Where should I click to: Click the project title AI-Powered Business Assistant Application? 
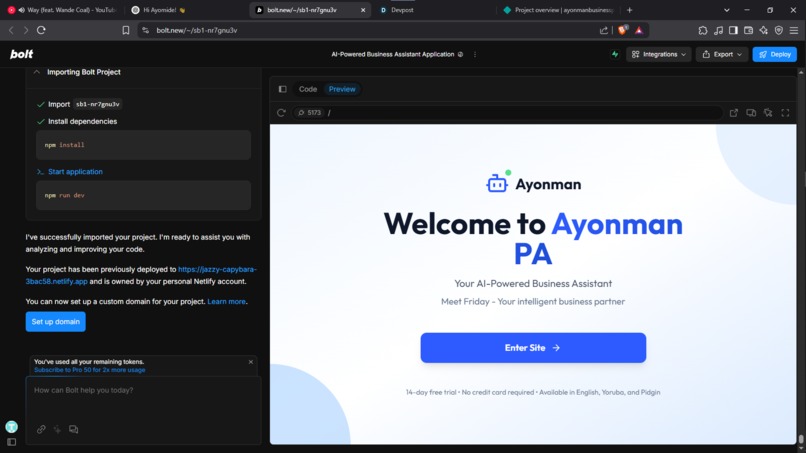pos(393,54)
